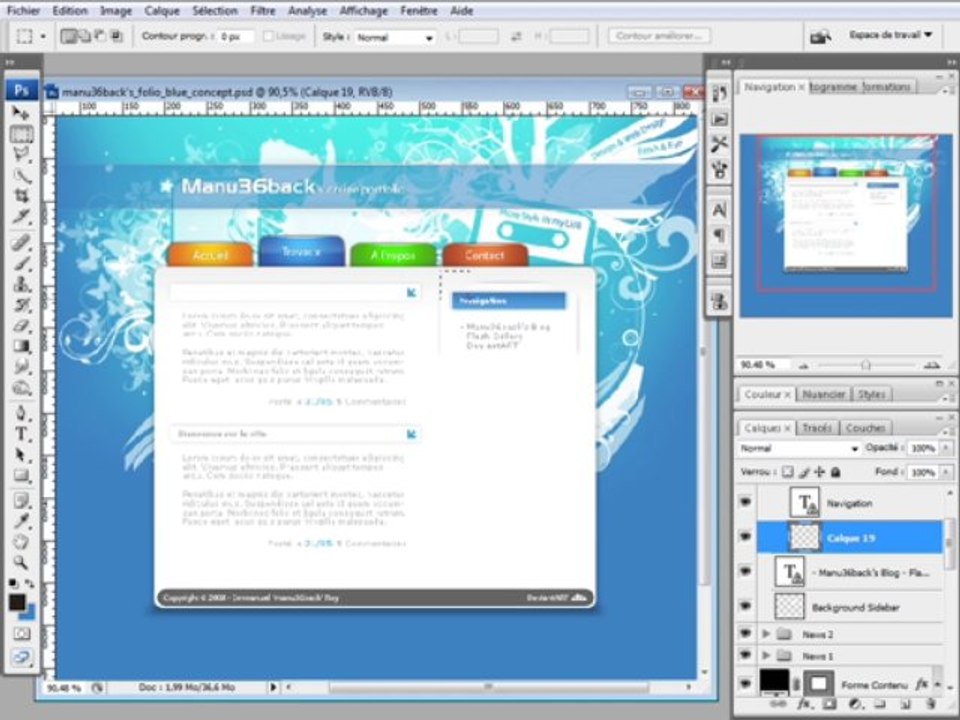Open the Calque menu

coord(162,10)
